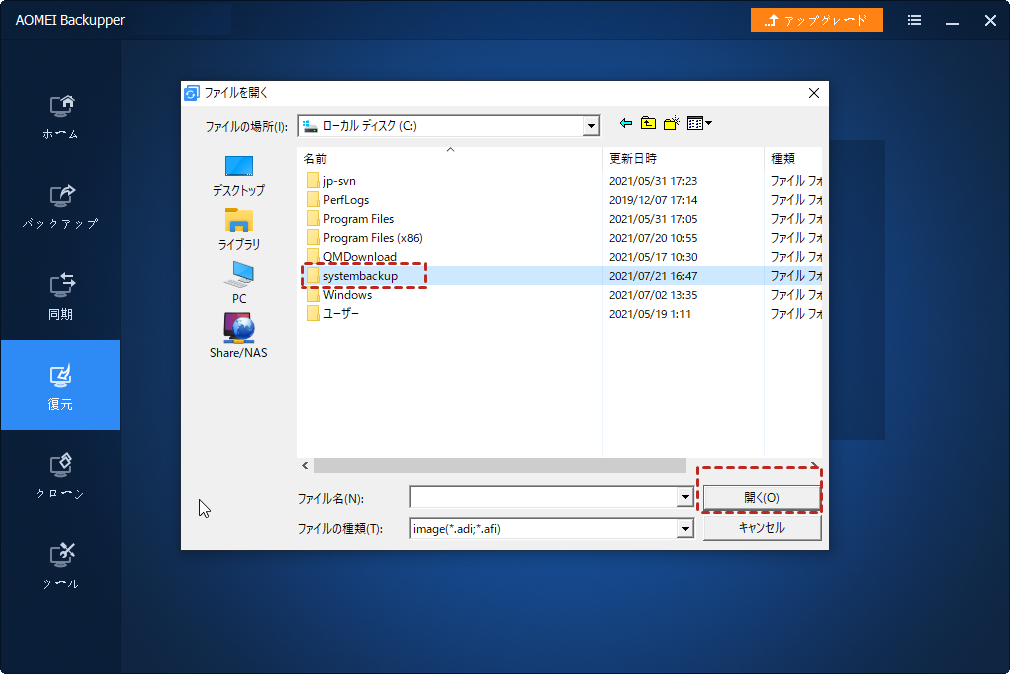This screenshot has width=1010, height=674.
Task: Open the view menu icon in dialog toolbar
Action: coord(699,123)
